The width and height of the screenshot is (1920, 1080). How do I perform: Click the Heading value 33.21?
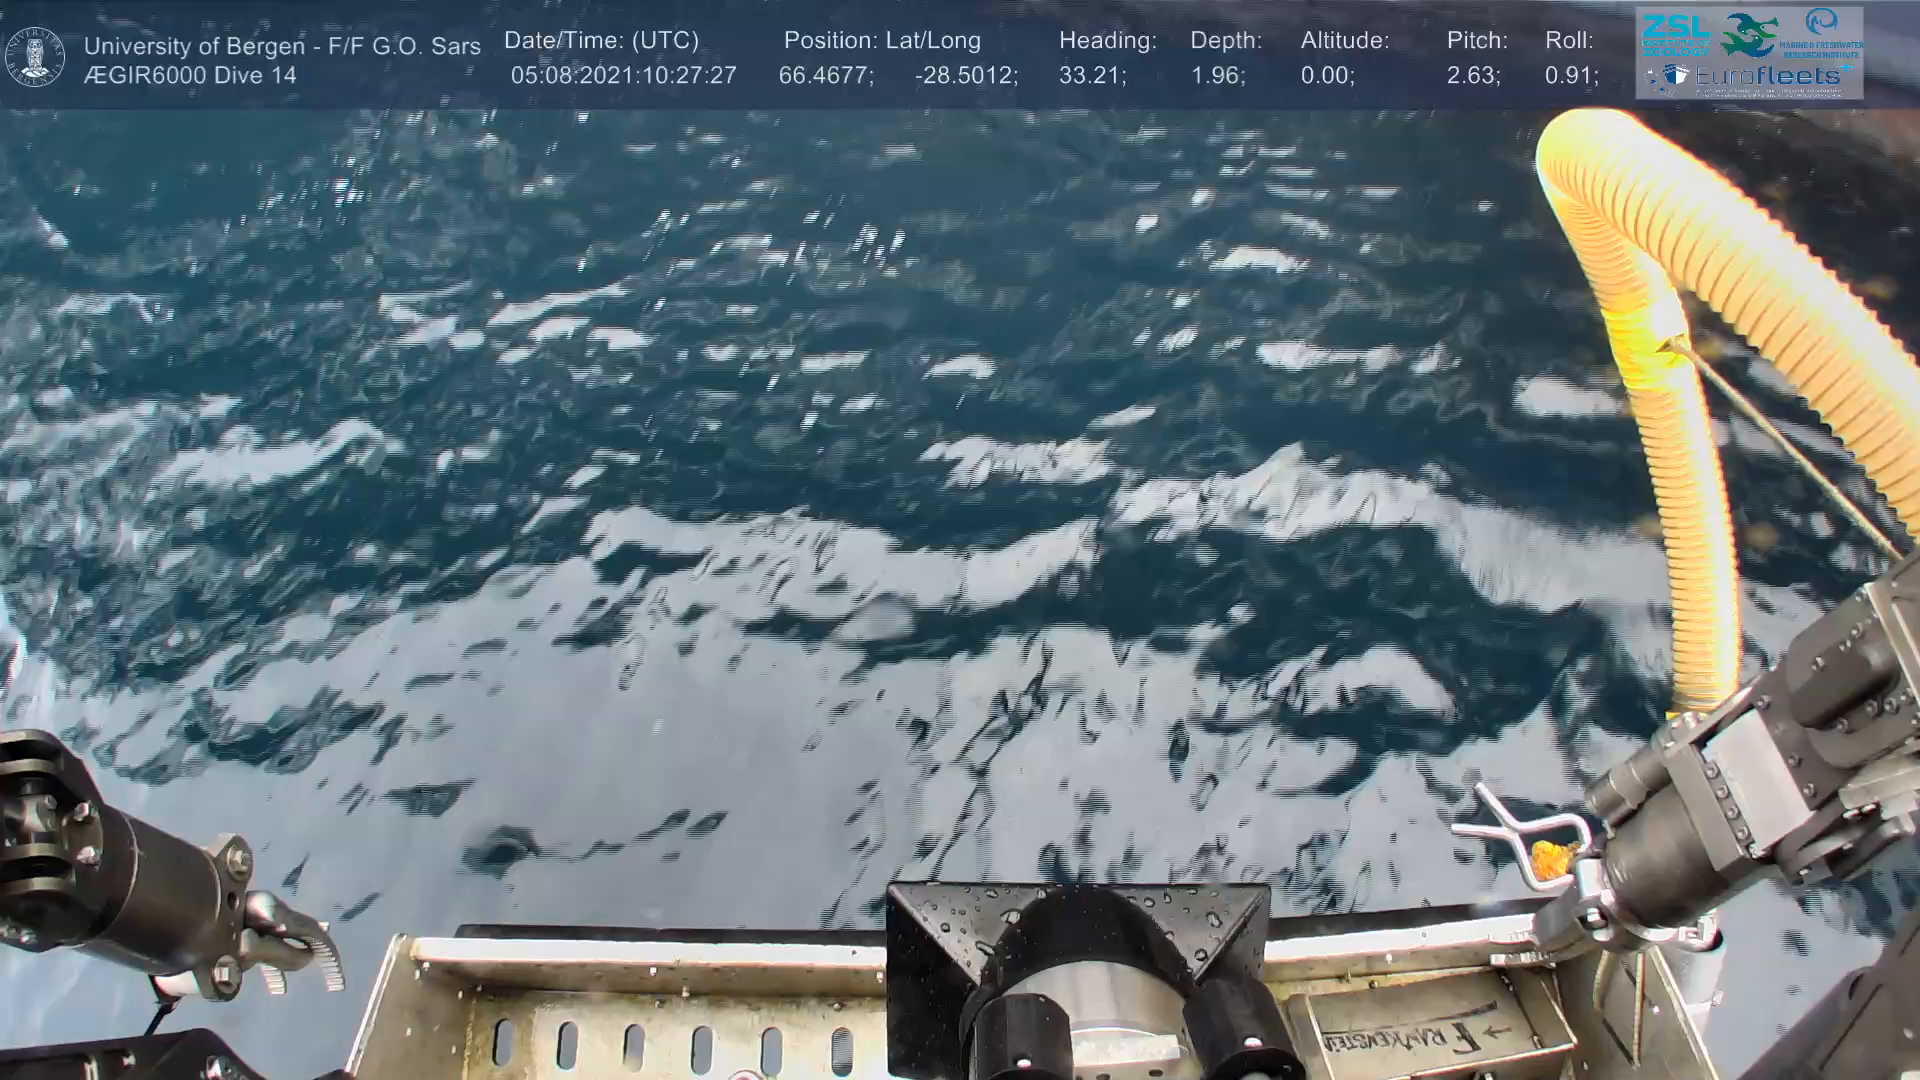click(1092, 76)
